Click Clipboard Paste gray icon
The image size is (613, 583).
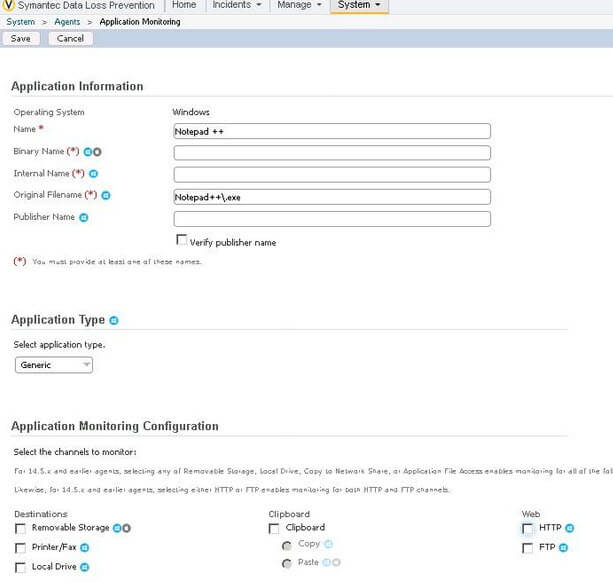336,562
